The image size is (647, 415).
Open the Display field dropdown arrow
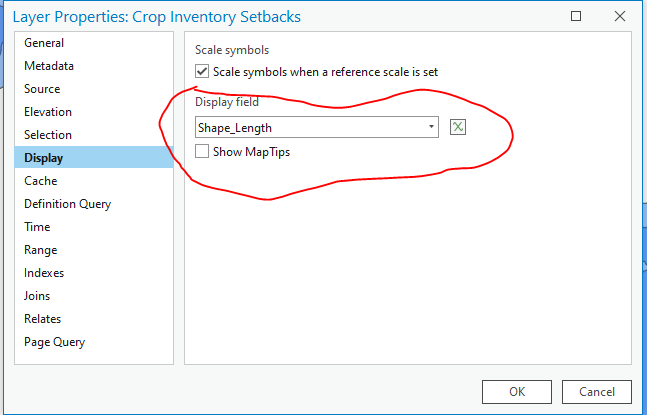(431, 127)
